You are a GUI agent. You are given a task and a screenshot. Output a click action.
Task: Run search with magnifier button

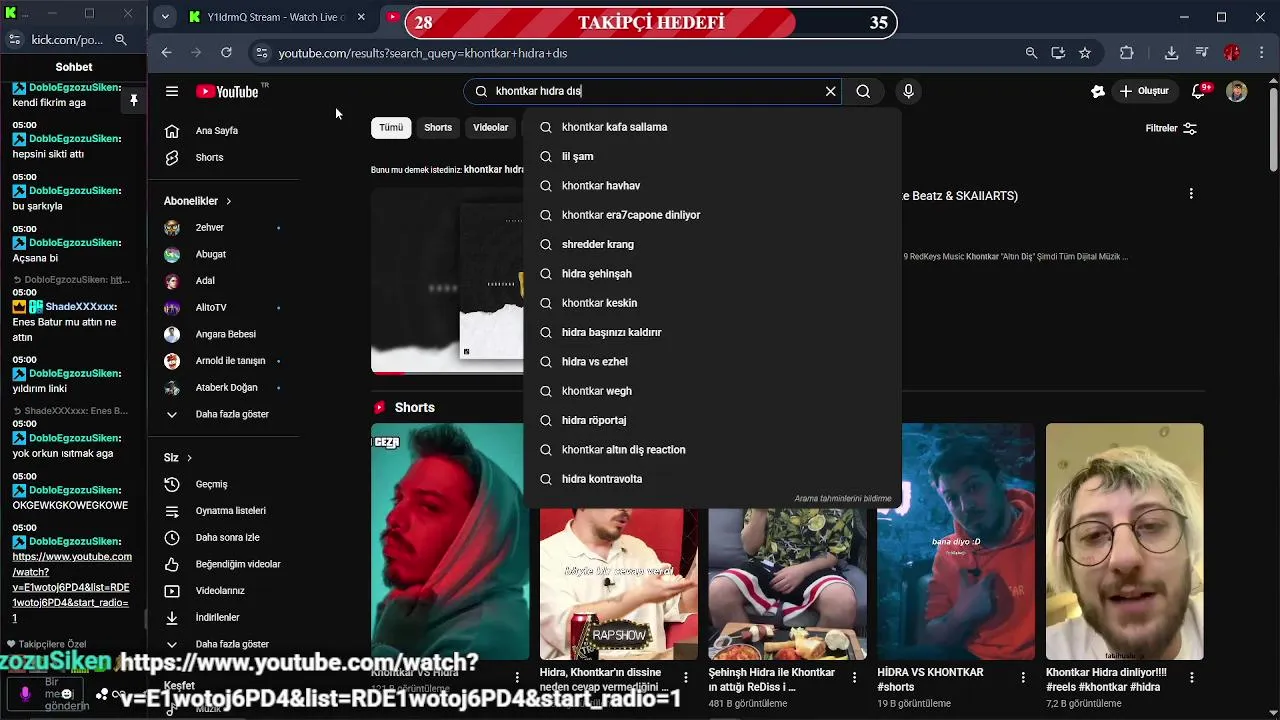pos(863,91)
